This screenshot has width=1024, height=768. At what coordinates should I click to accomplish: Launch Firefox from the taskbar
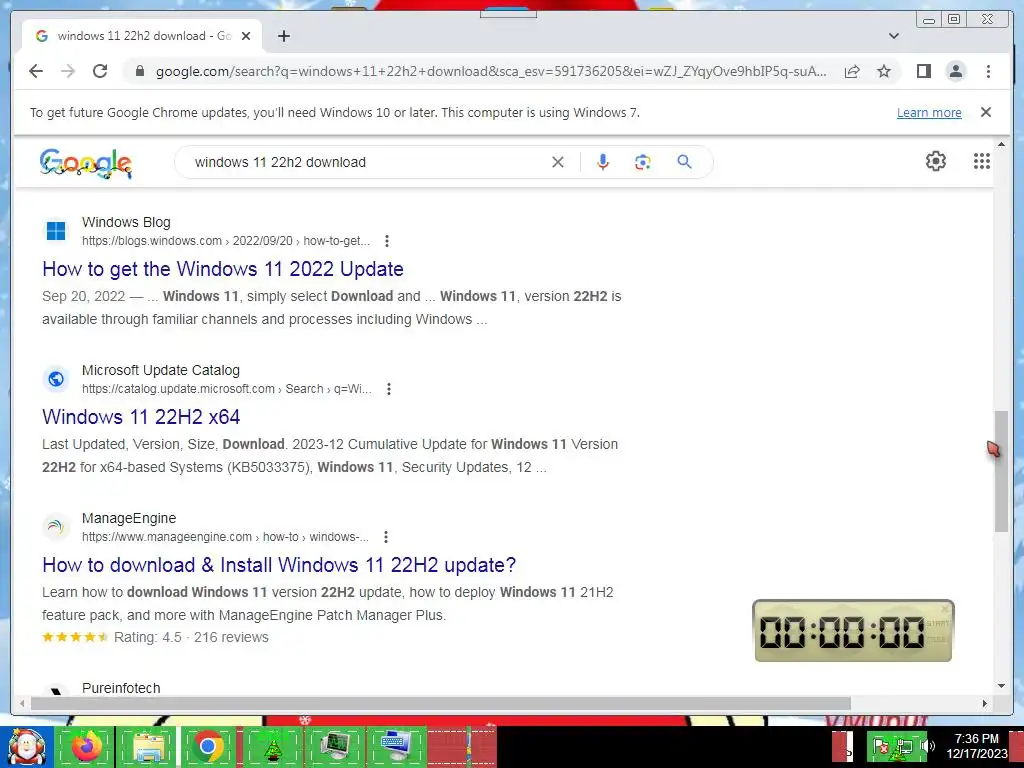[x=86, y=747]
